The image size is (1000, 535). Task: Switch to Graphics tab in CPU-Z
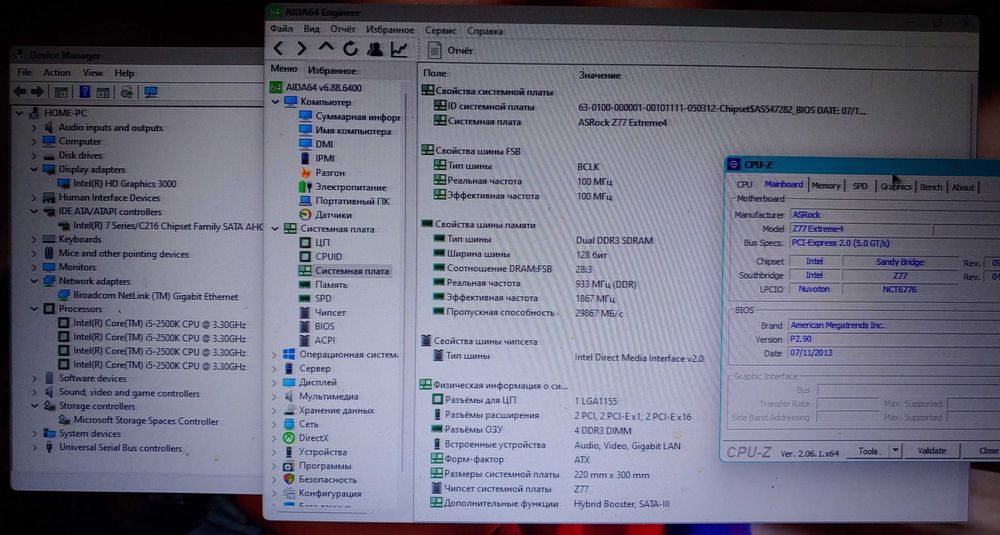coord(895,187)
